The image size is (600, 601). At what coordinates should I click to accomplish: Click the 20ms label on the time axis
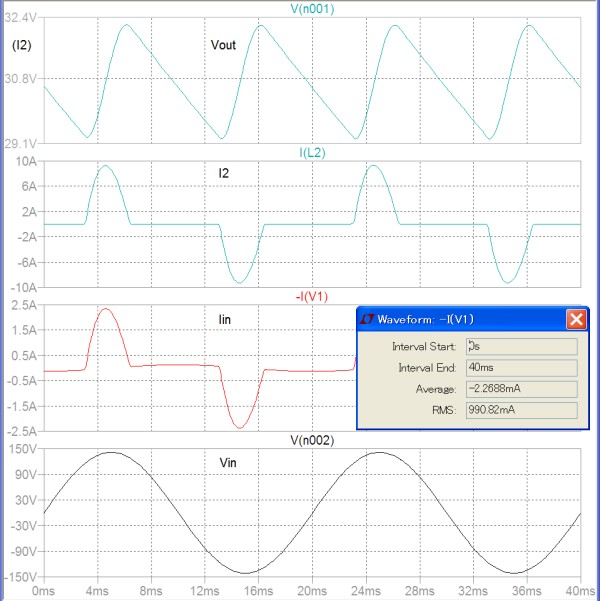point(311,590)
